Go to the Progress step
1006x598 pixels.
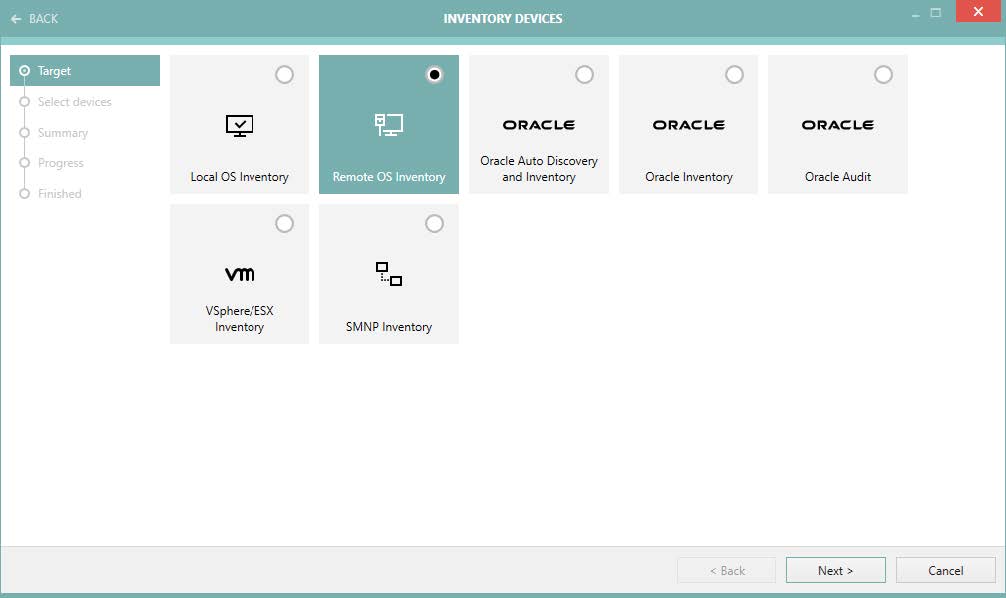[60, 163]
